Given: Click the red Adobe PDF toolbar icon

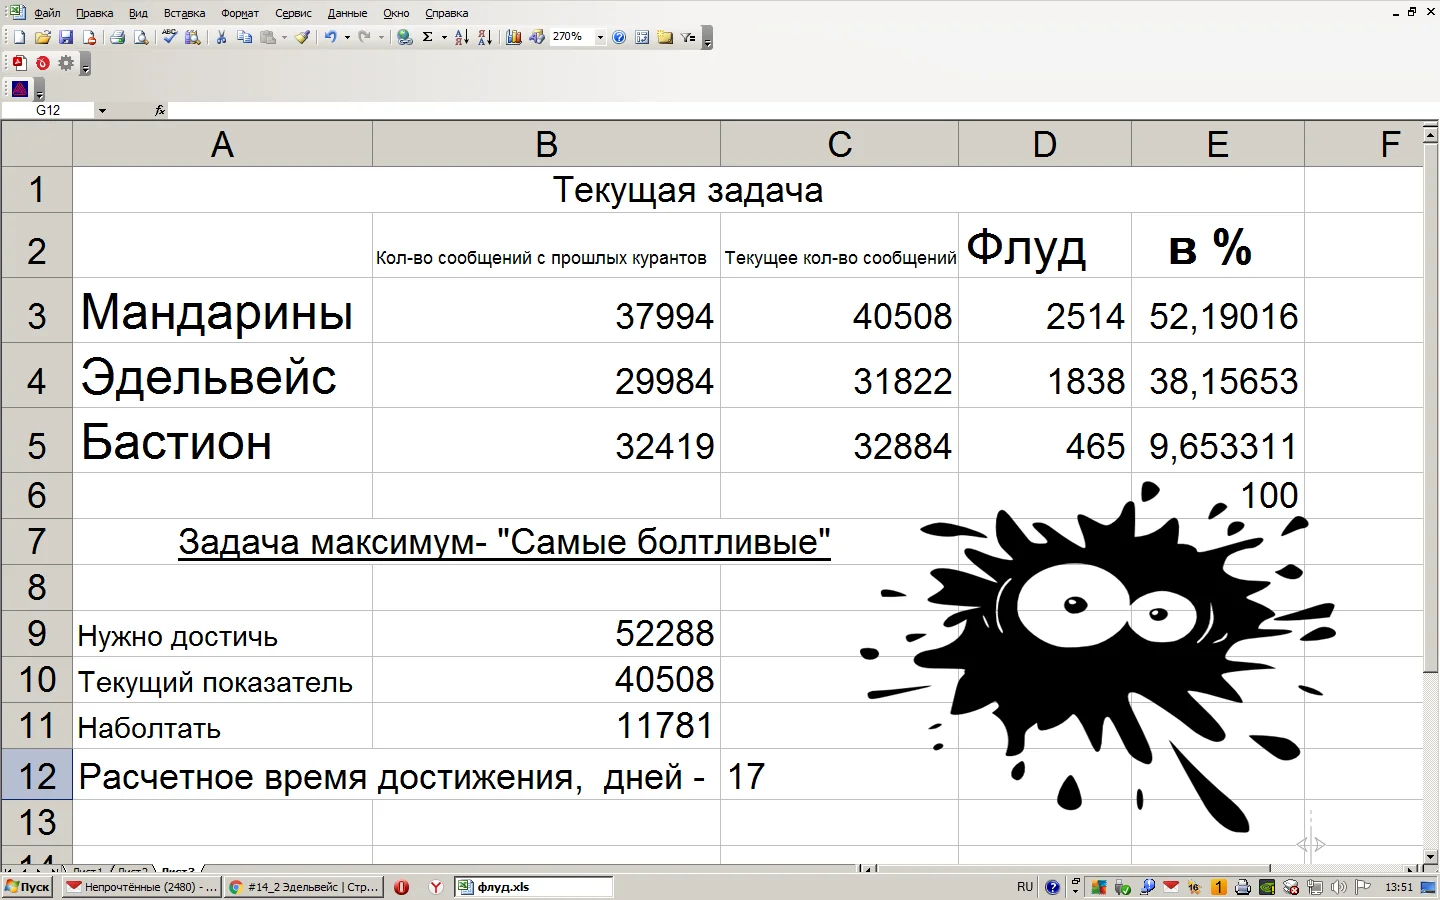Looking at the screenshot, I should (x=19, y=63).
